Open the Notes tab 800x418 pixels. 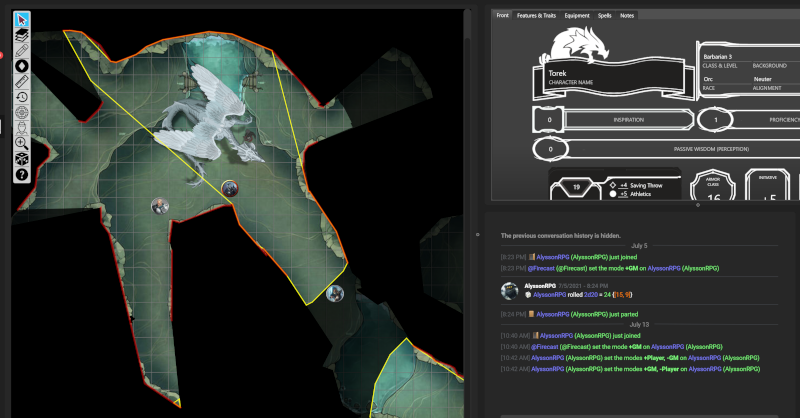(x=627, y=15)
